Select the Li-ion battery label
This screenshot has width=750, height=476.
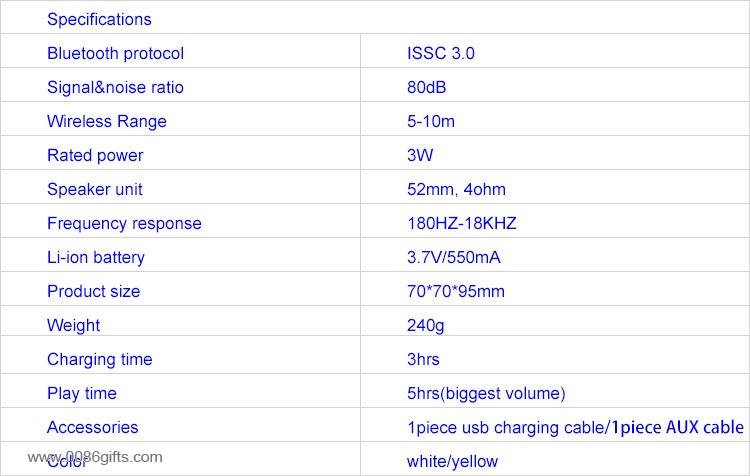96,257
